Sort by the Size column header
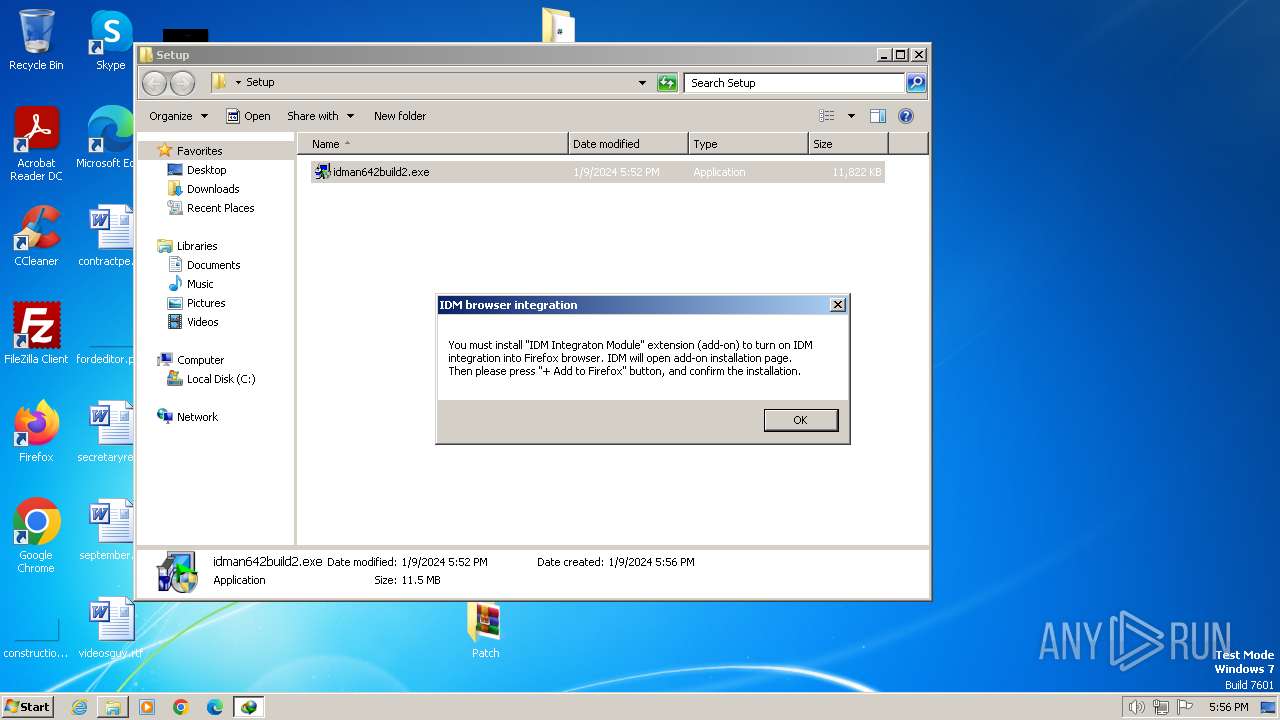The image size is (1280, 720). [848, 144]
